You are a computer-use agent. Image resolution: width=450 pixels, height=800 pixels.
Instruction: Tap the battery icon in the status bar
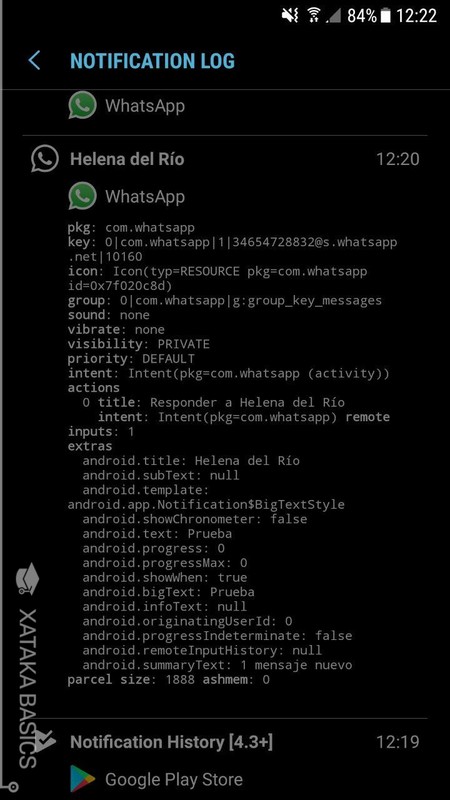(386, 16)
